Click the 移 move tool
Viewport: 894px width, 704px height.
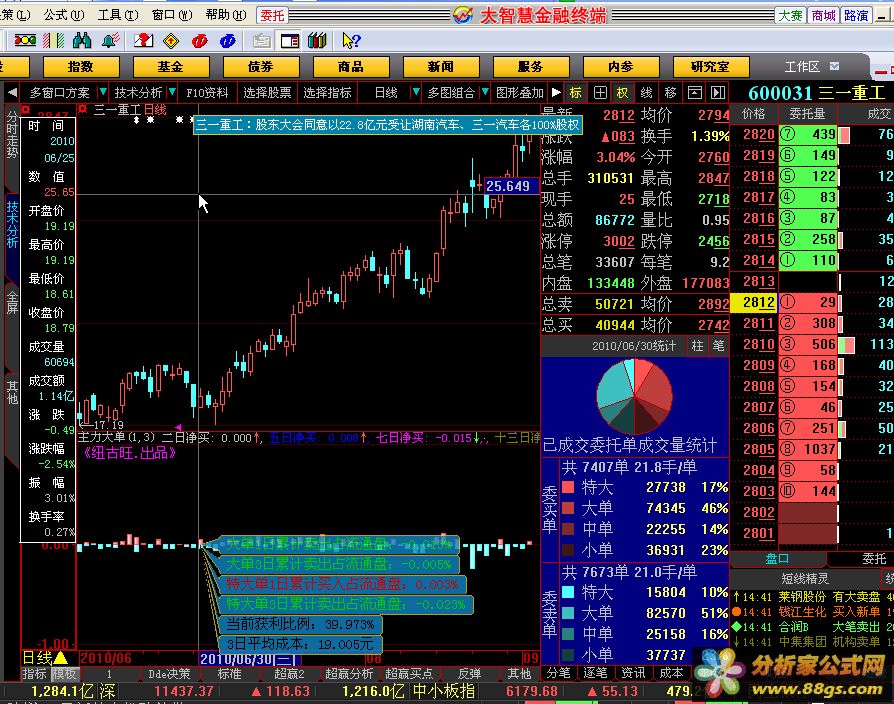pos(670,92)
